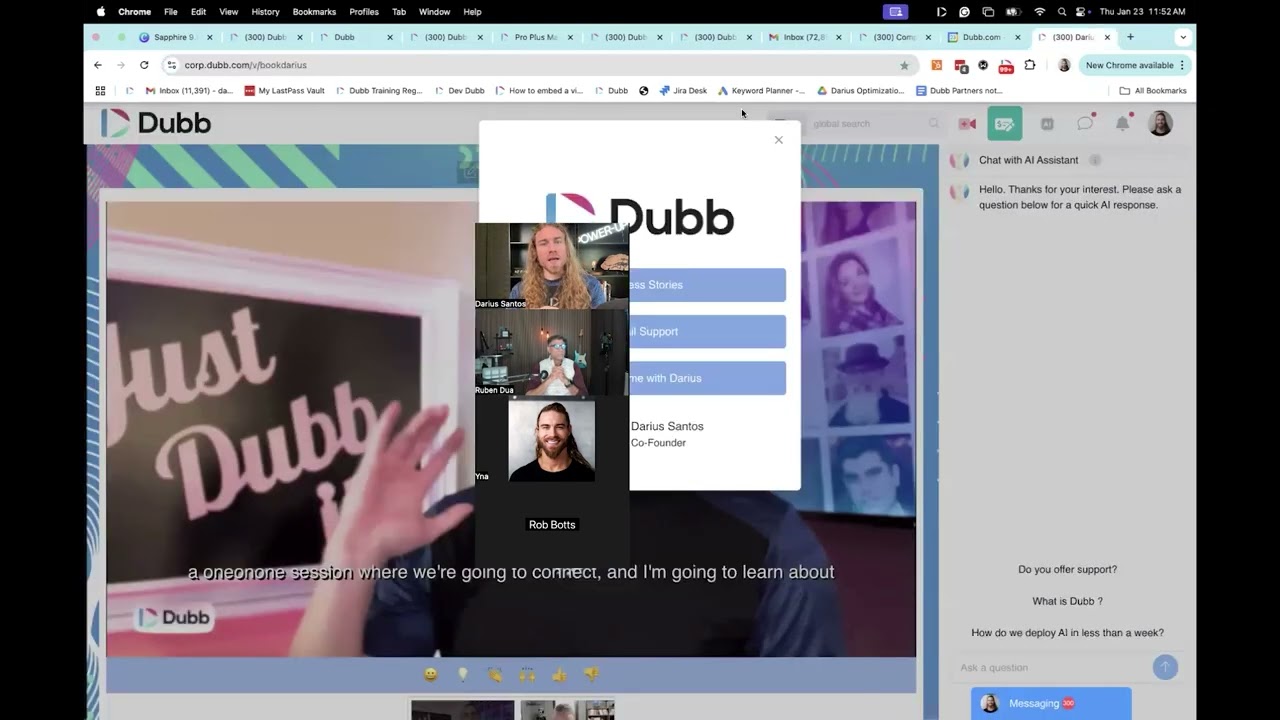Viewport: 1280px width, 720px height.
Task: Reload the page with the refresh icon
Action: (144, 65)
